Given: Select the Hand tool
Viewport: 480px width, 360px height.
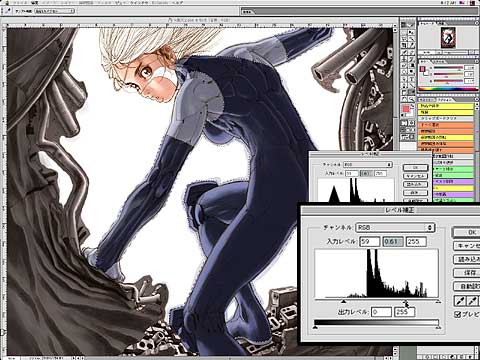Looking at the screenshot, I should click(x=404, y=99).
